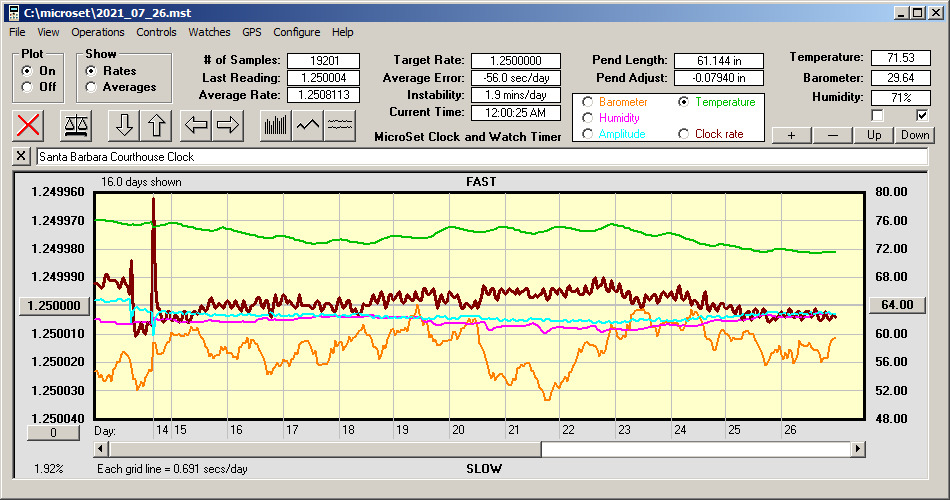Open the Help menu
Image resolution: width=950 pixels, height=500 pixels.
point(342,32)
